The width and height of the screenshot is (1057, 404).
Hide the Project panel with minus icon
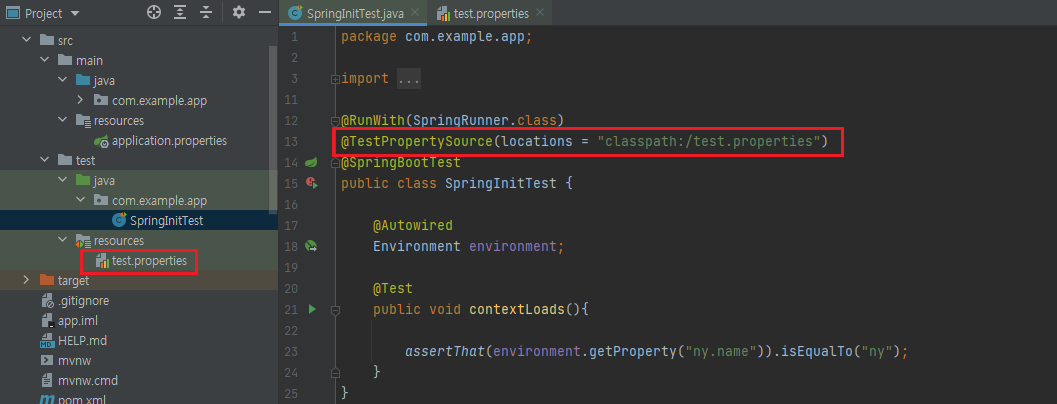[264, 12]
